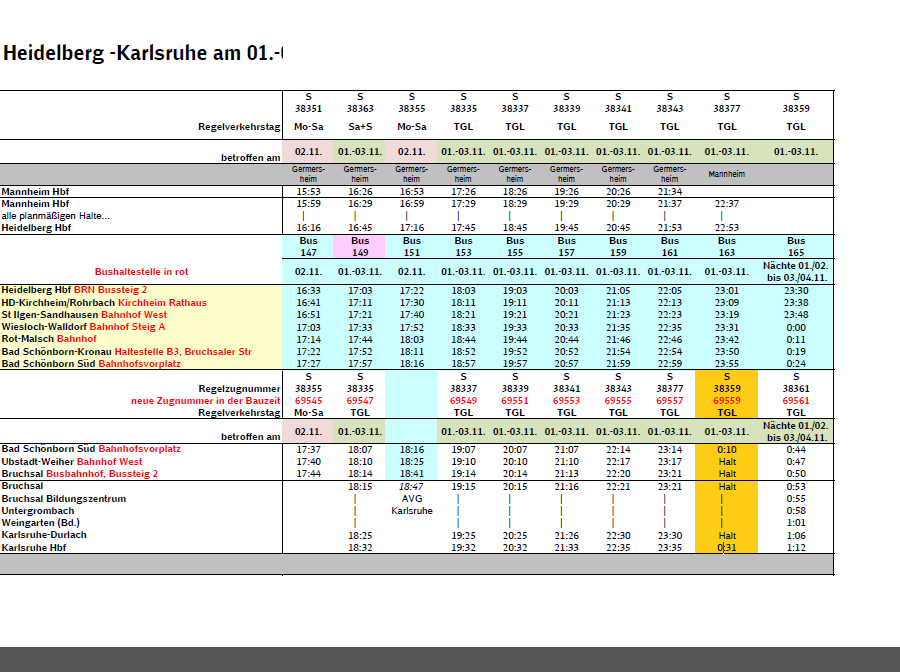900x672 pixels.
Task: Click the title 'Heidelberg -Karlsruhe am 01.-'
Action: pyautogui.click(x=143, y=53)
